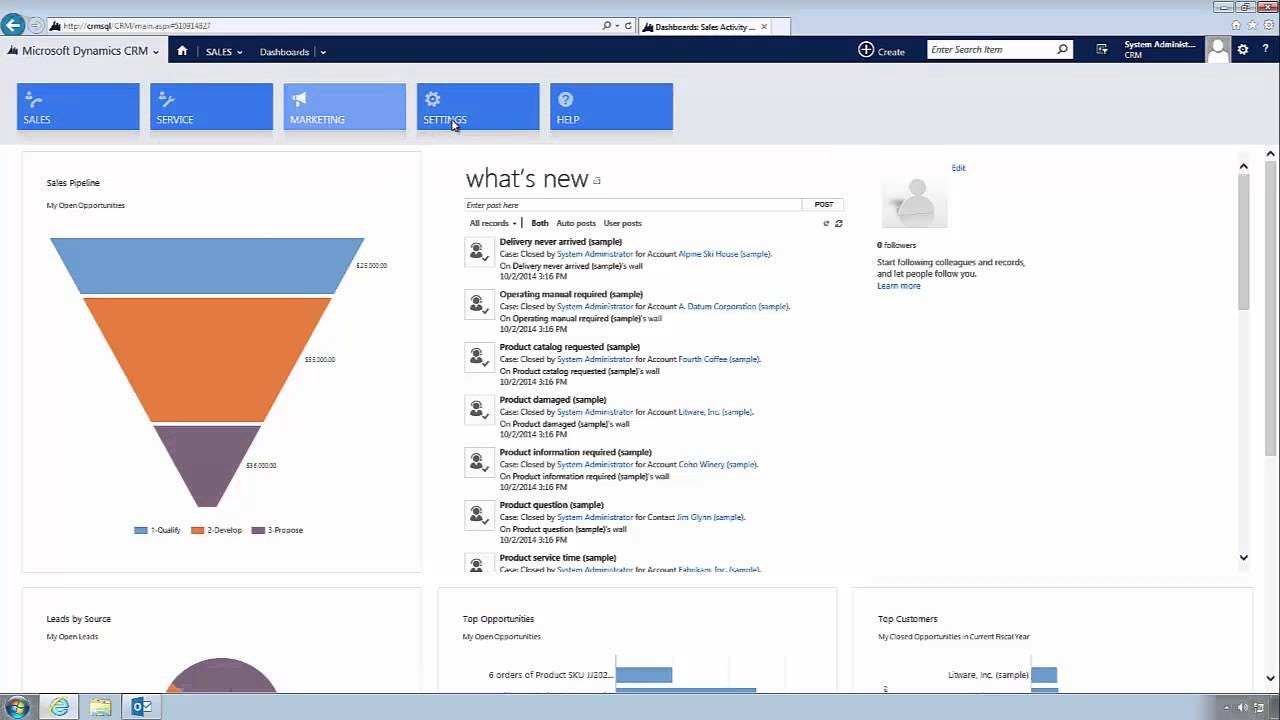
Task: Open Advanced Find icon beside search box
Action: (1101, 49)
